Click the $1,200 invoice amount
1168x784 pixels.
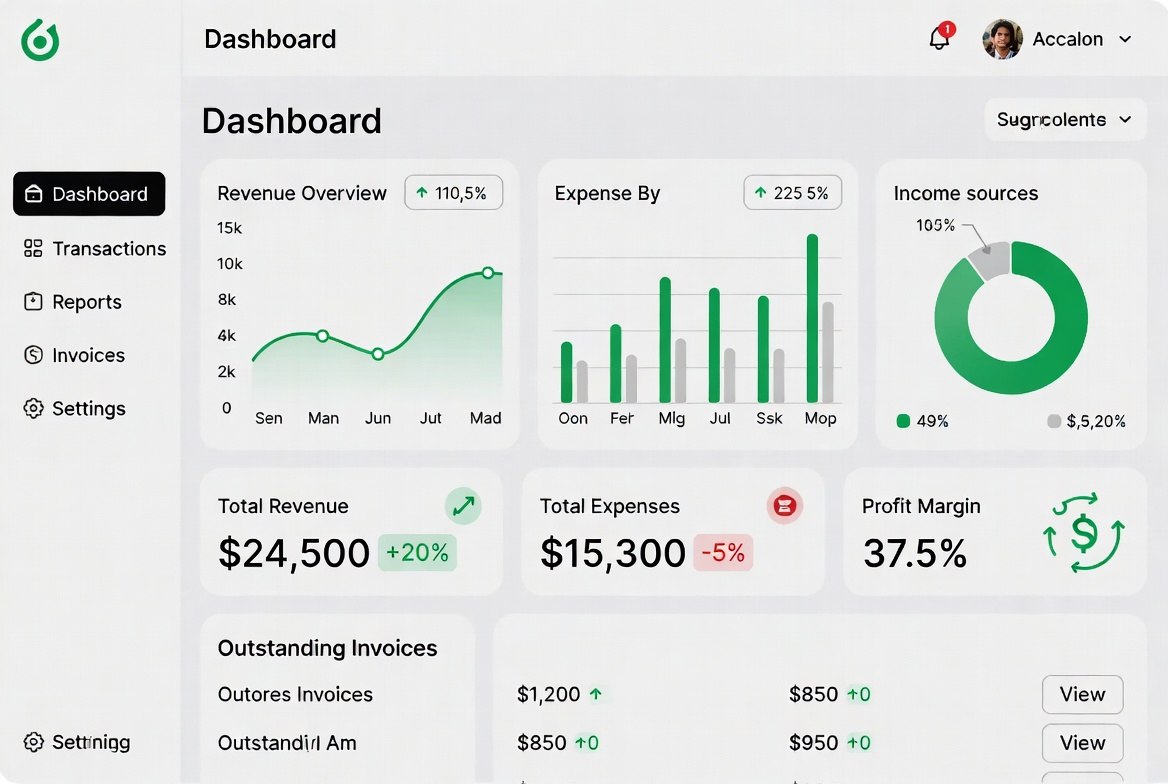pyautogui.click(x=548, y=695)
